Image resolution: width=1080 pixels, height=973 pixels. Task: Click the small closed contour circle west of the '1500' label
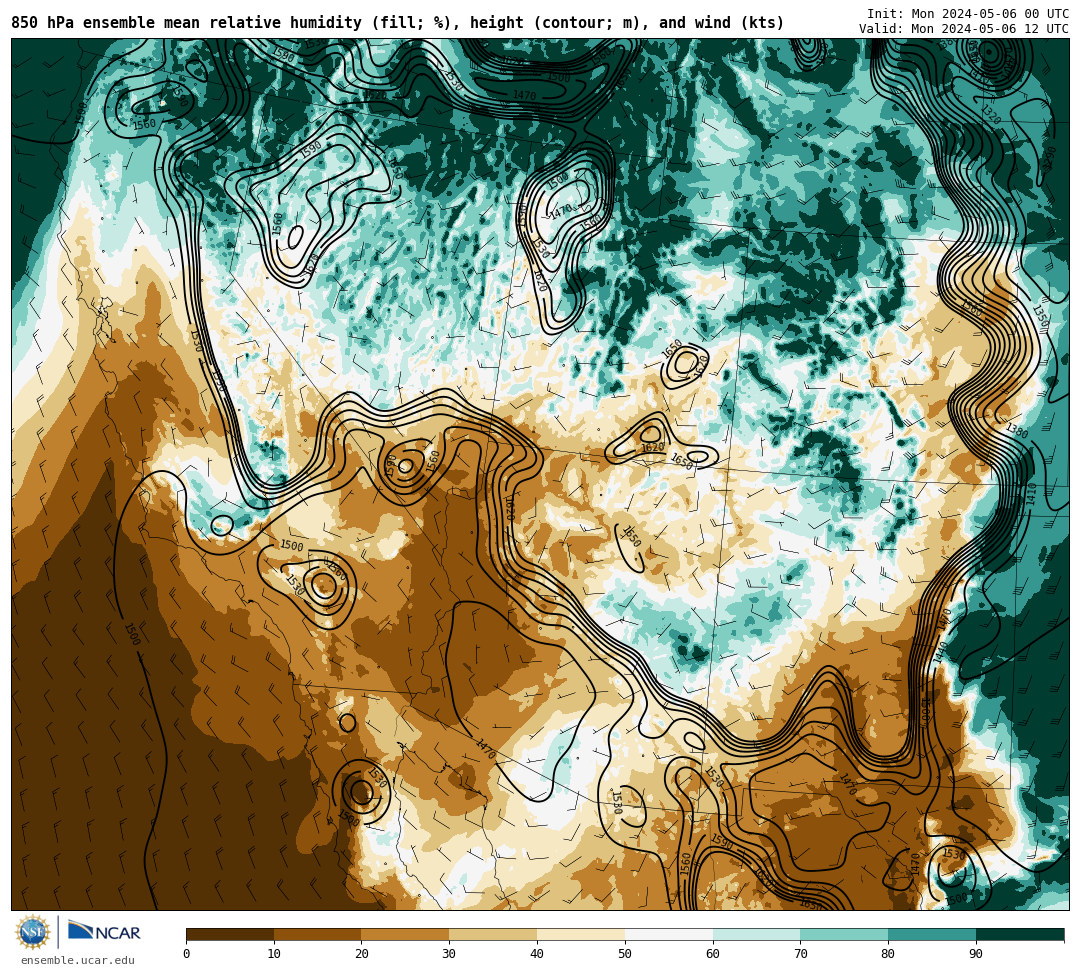tap(222, 525)
